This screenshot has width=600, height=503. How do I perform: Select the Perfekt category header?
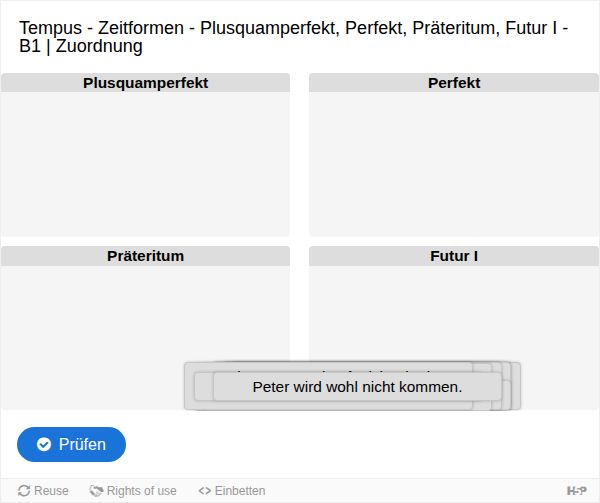453,83
